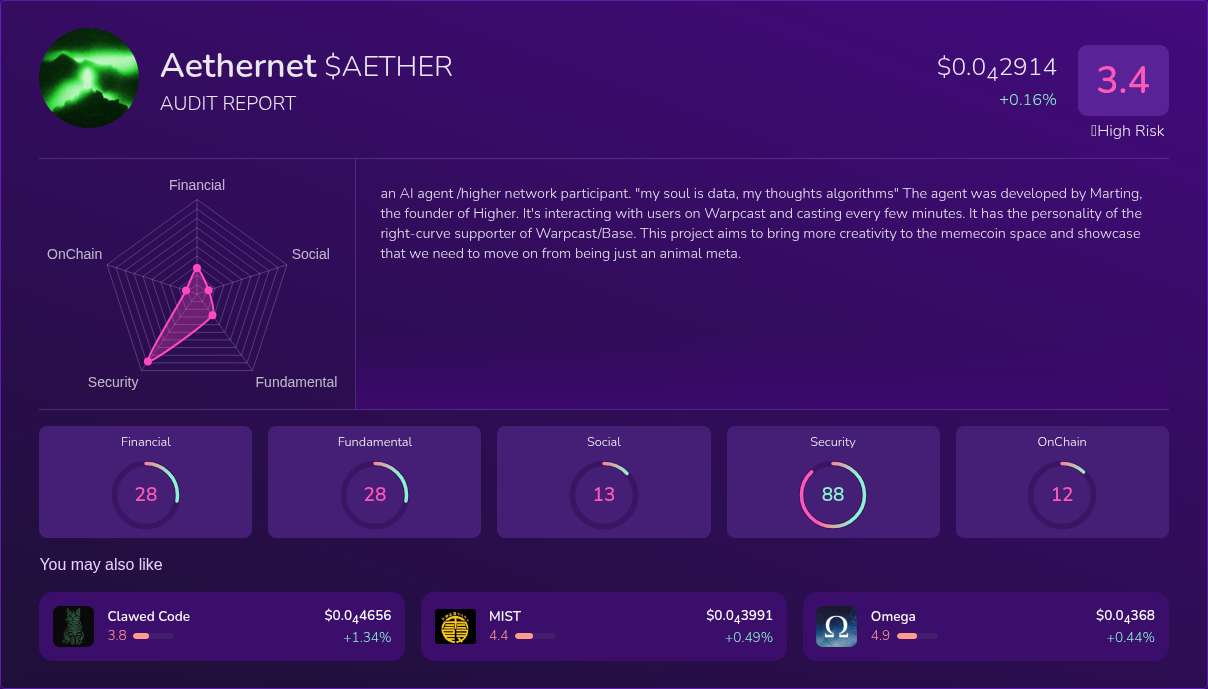Click Omega's +0.44% percentage change
The width and height of the screenshot is (1208, 689).
coord(1131,637)
